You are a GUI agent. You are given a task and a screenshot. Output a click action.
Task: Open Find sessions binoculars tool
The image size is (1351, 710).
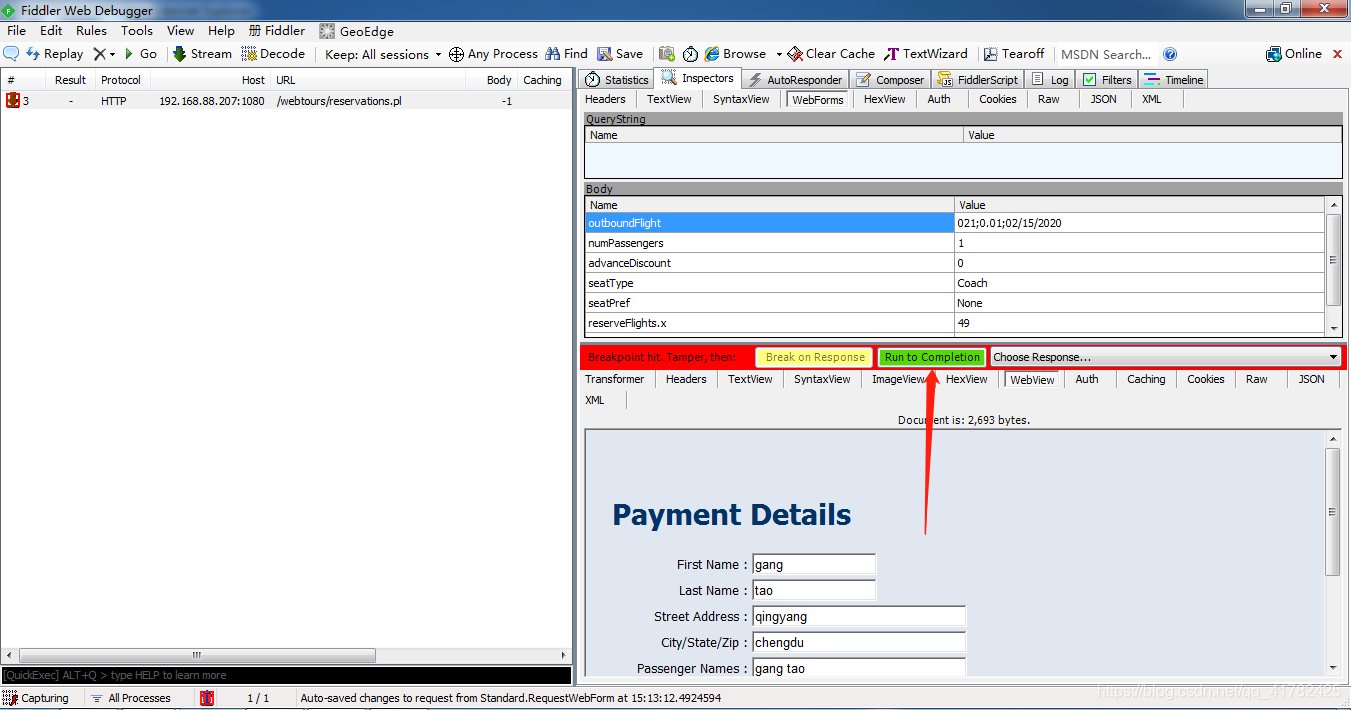point(566,54)
